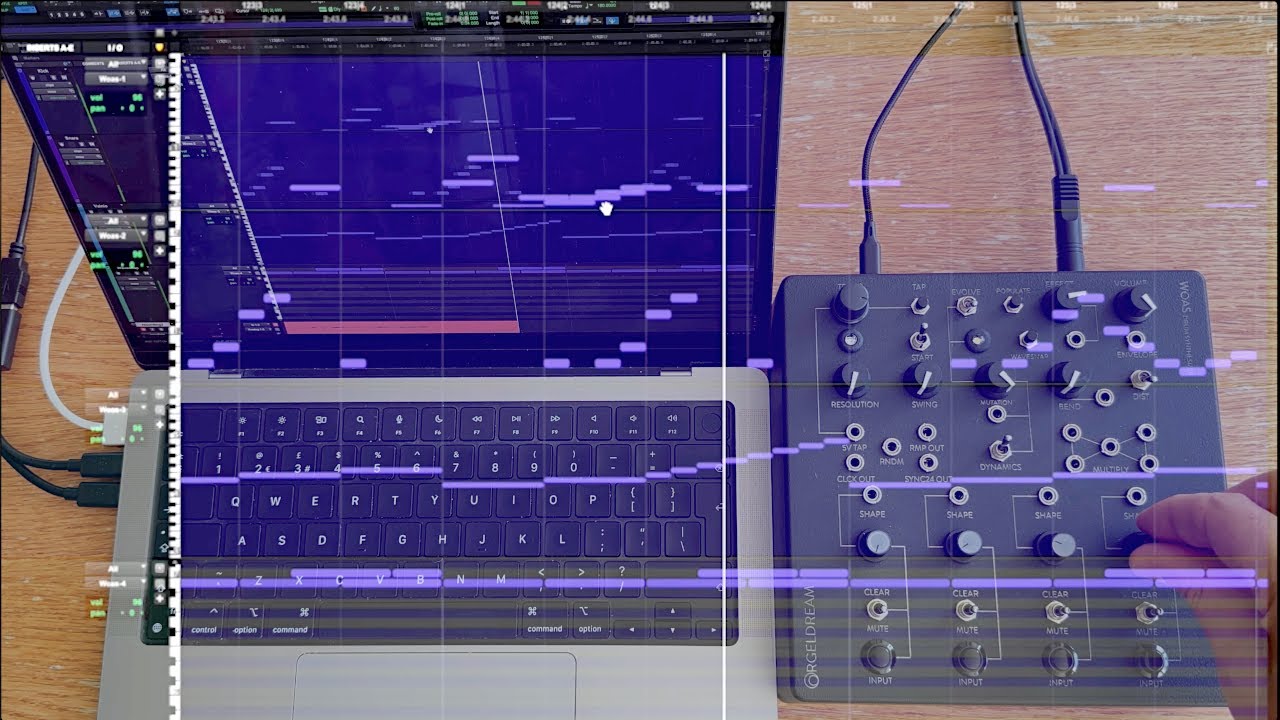1280x720 pixels.
Task: Click the BEND knob on the synth
Action: (x=1068, y=379)
